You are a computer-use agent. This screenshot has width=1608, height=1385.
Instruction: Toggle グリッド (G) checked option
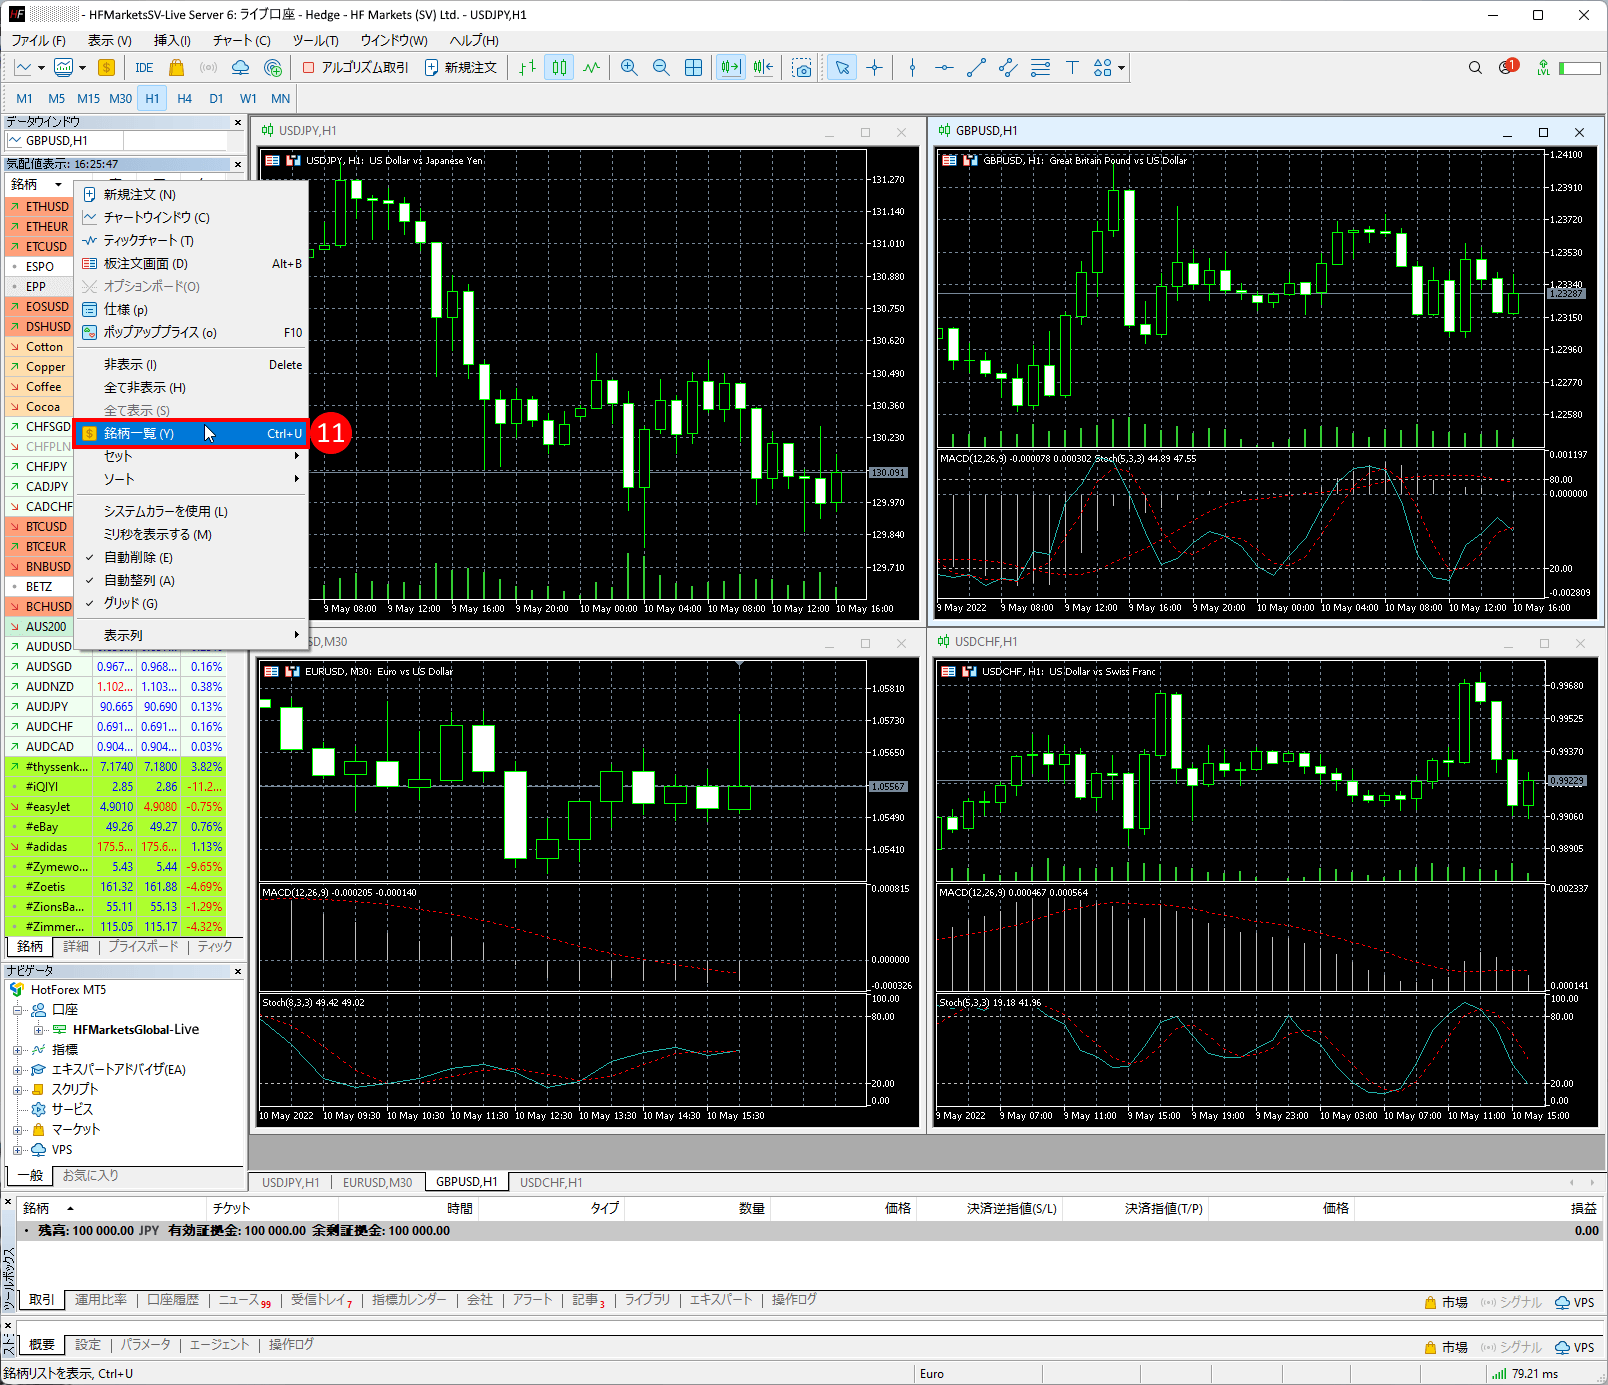pos(131,604)
